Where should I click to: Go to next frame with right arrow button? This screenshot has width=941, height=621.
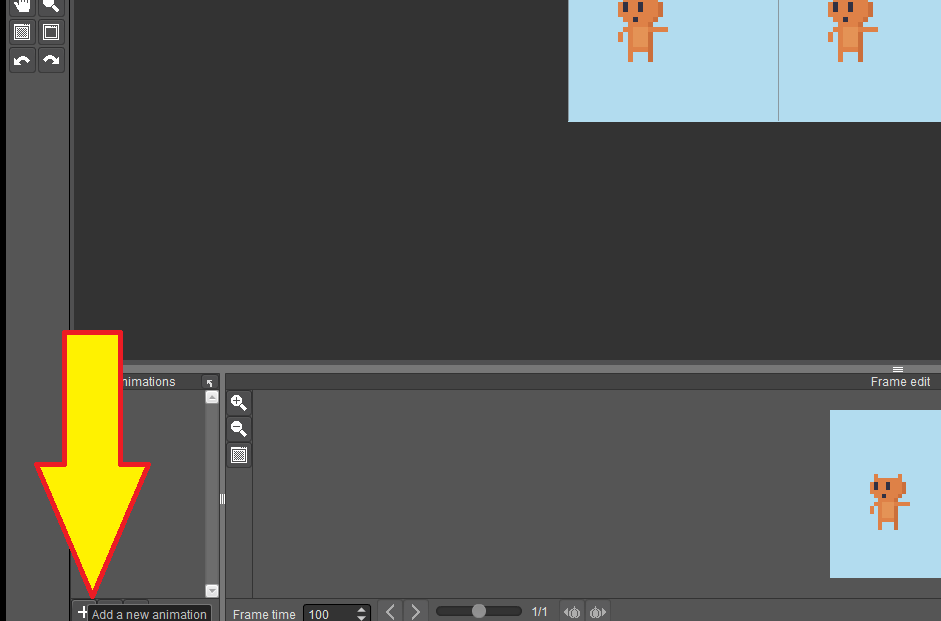click(x=415, y=610)
